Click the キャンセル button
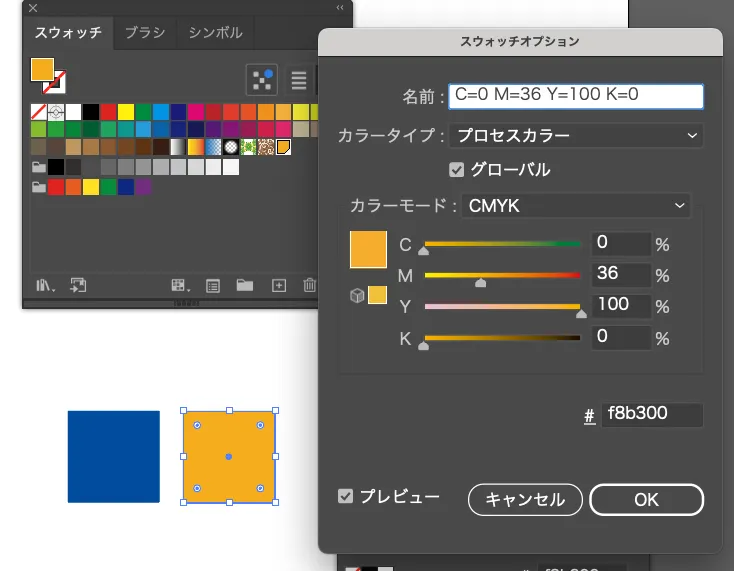 coord(525,500)
